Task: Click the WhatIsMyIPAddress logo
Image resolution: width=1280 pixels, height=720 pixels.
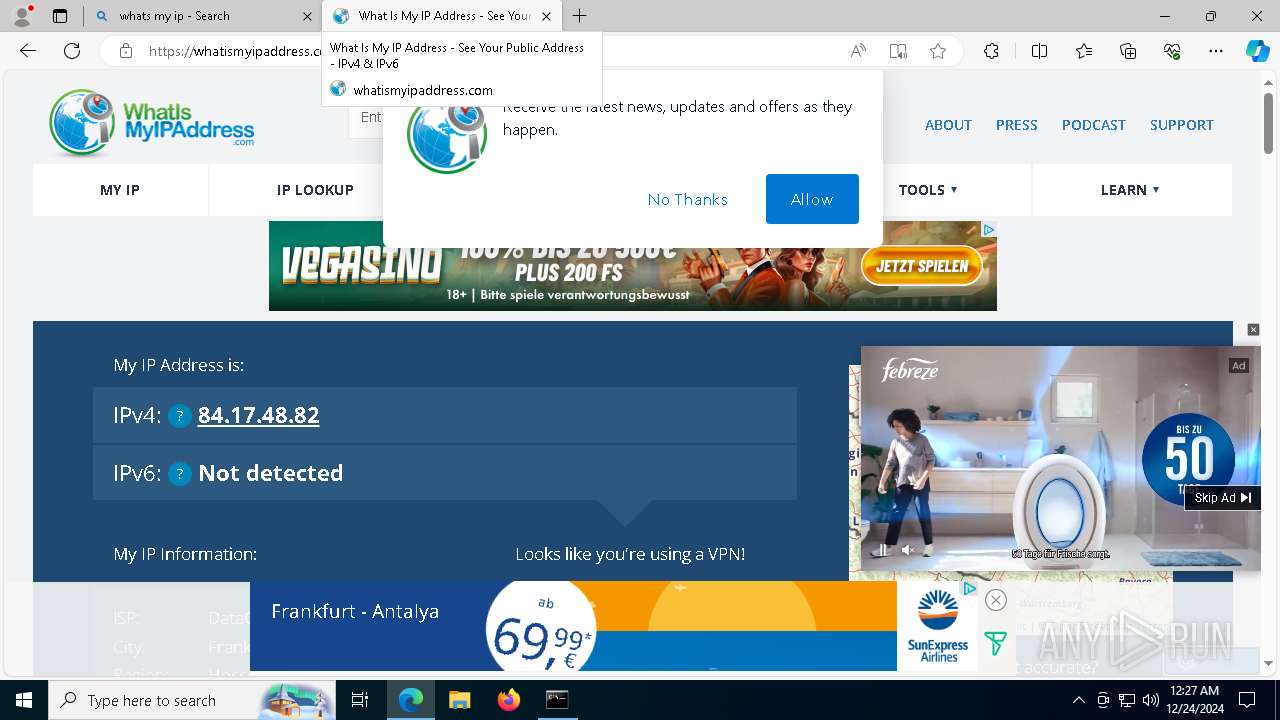Action: point(152,124)
